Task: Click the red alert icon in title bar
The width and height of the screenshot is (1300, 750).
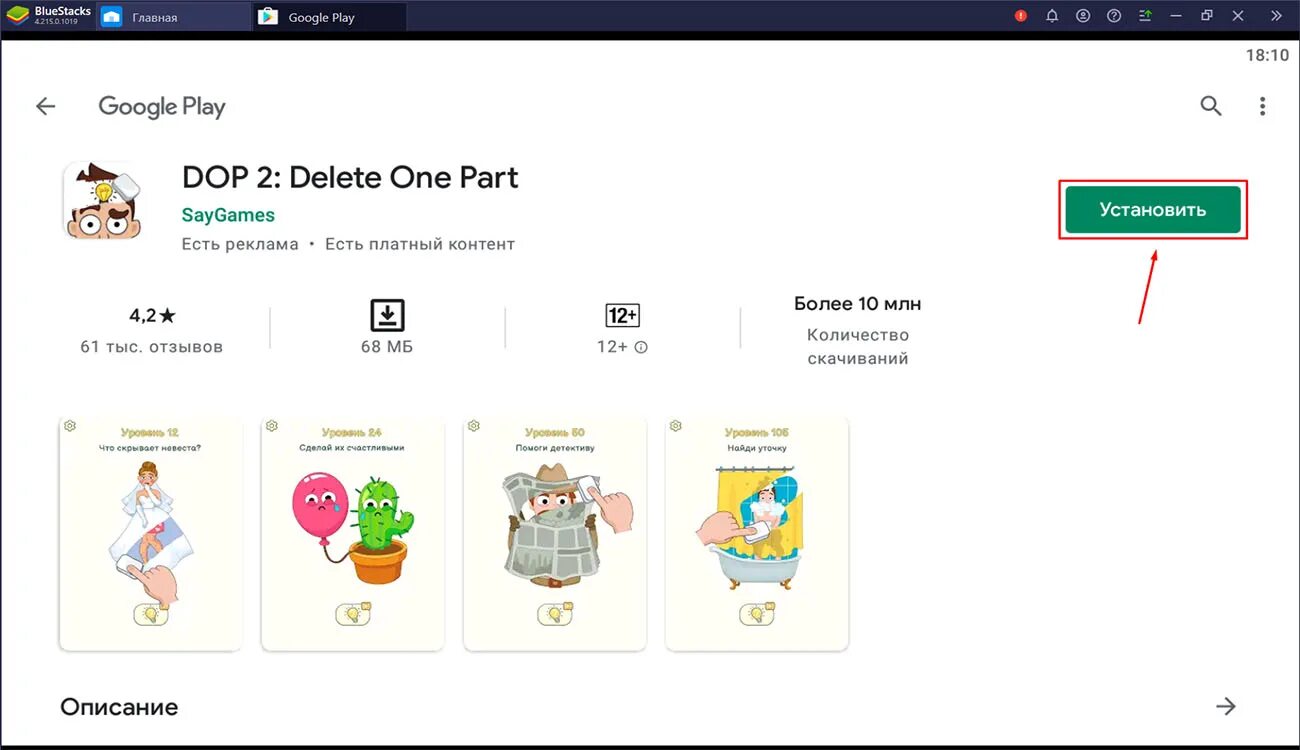Action: click(x=1021, y=16)
